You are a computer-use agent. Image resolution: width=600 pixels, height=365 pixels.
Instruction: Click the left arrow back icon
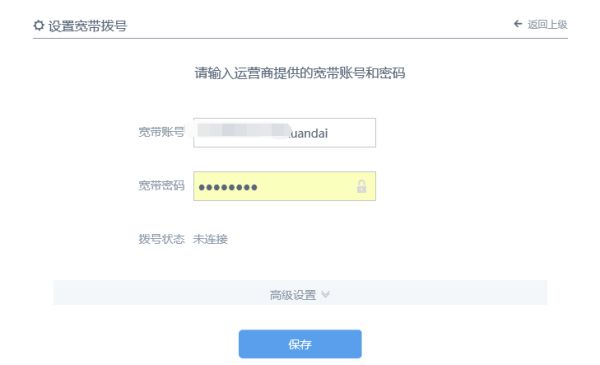click(518, 24)
